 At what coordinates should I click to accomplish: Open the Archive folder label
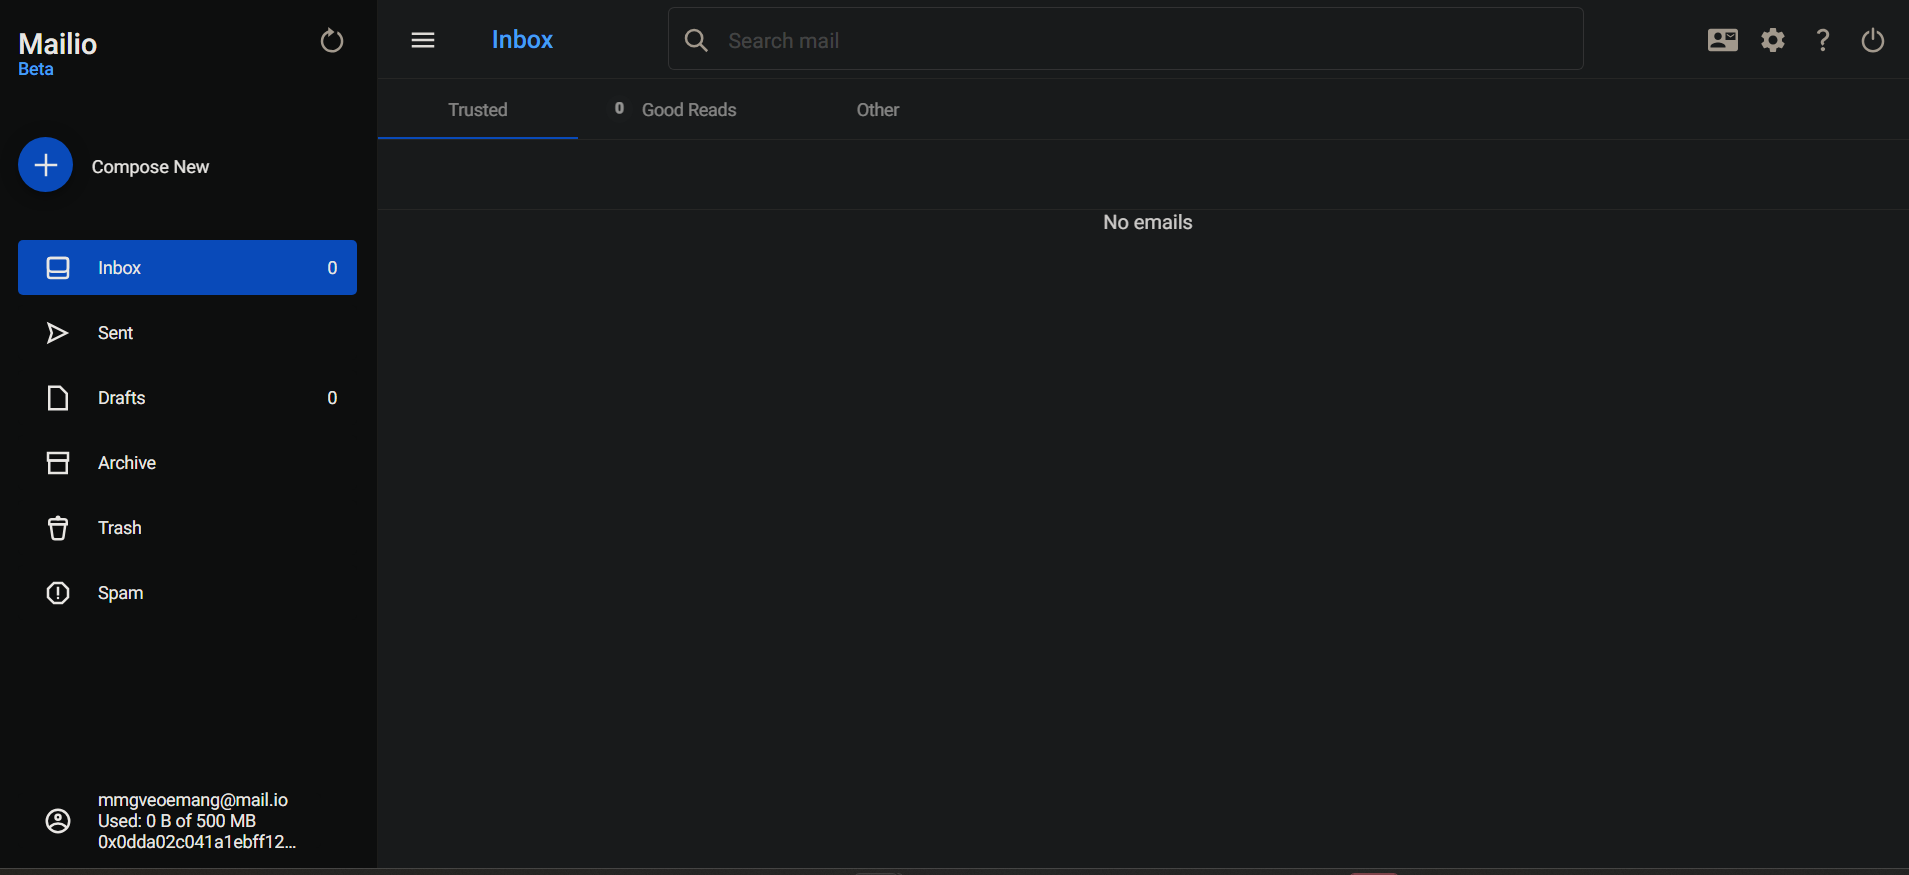(127, 463)
